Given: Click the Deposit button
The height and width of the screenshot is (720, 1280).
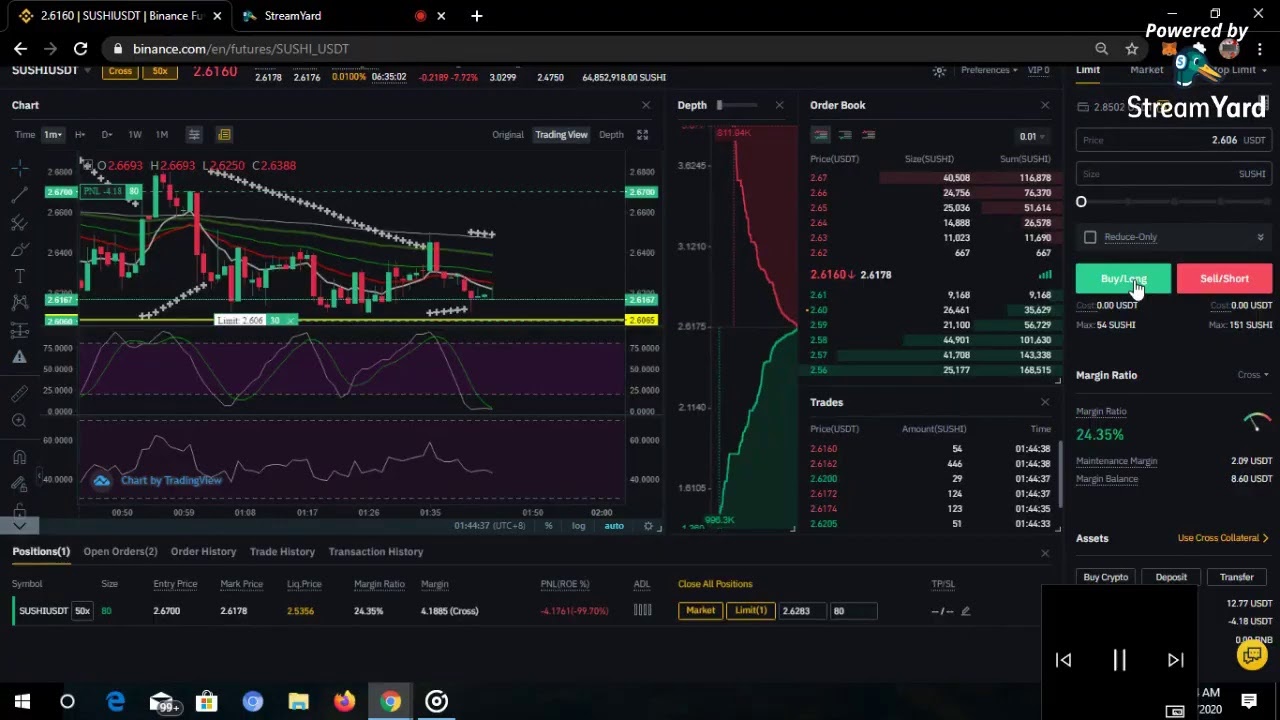Looking at the screenshot, I should pos(1171,577).
